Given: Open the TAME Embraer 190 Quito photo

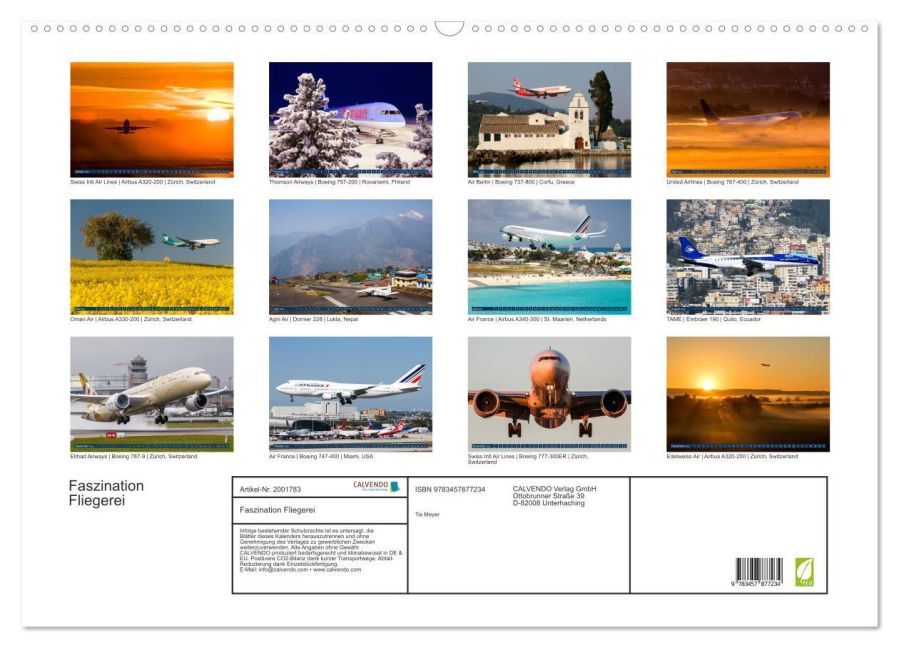Looking at the screenshot, I should 748,257.
